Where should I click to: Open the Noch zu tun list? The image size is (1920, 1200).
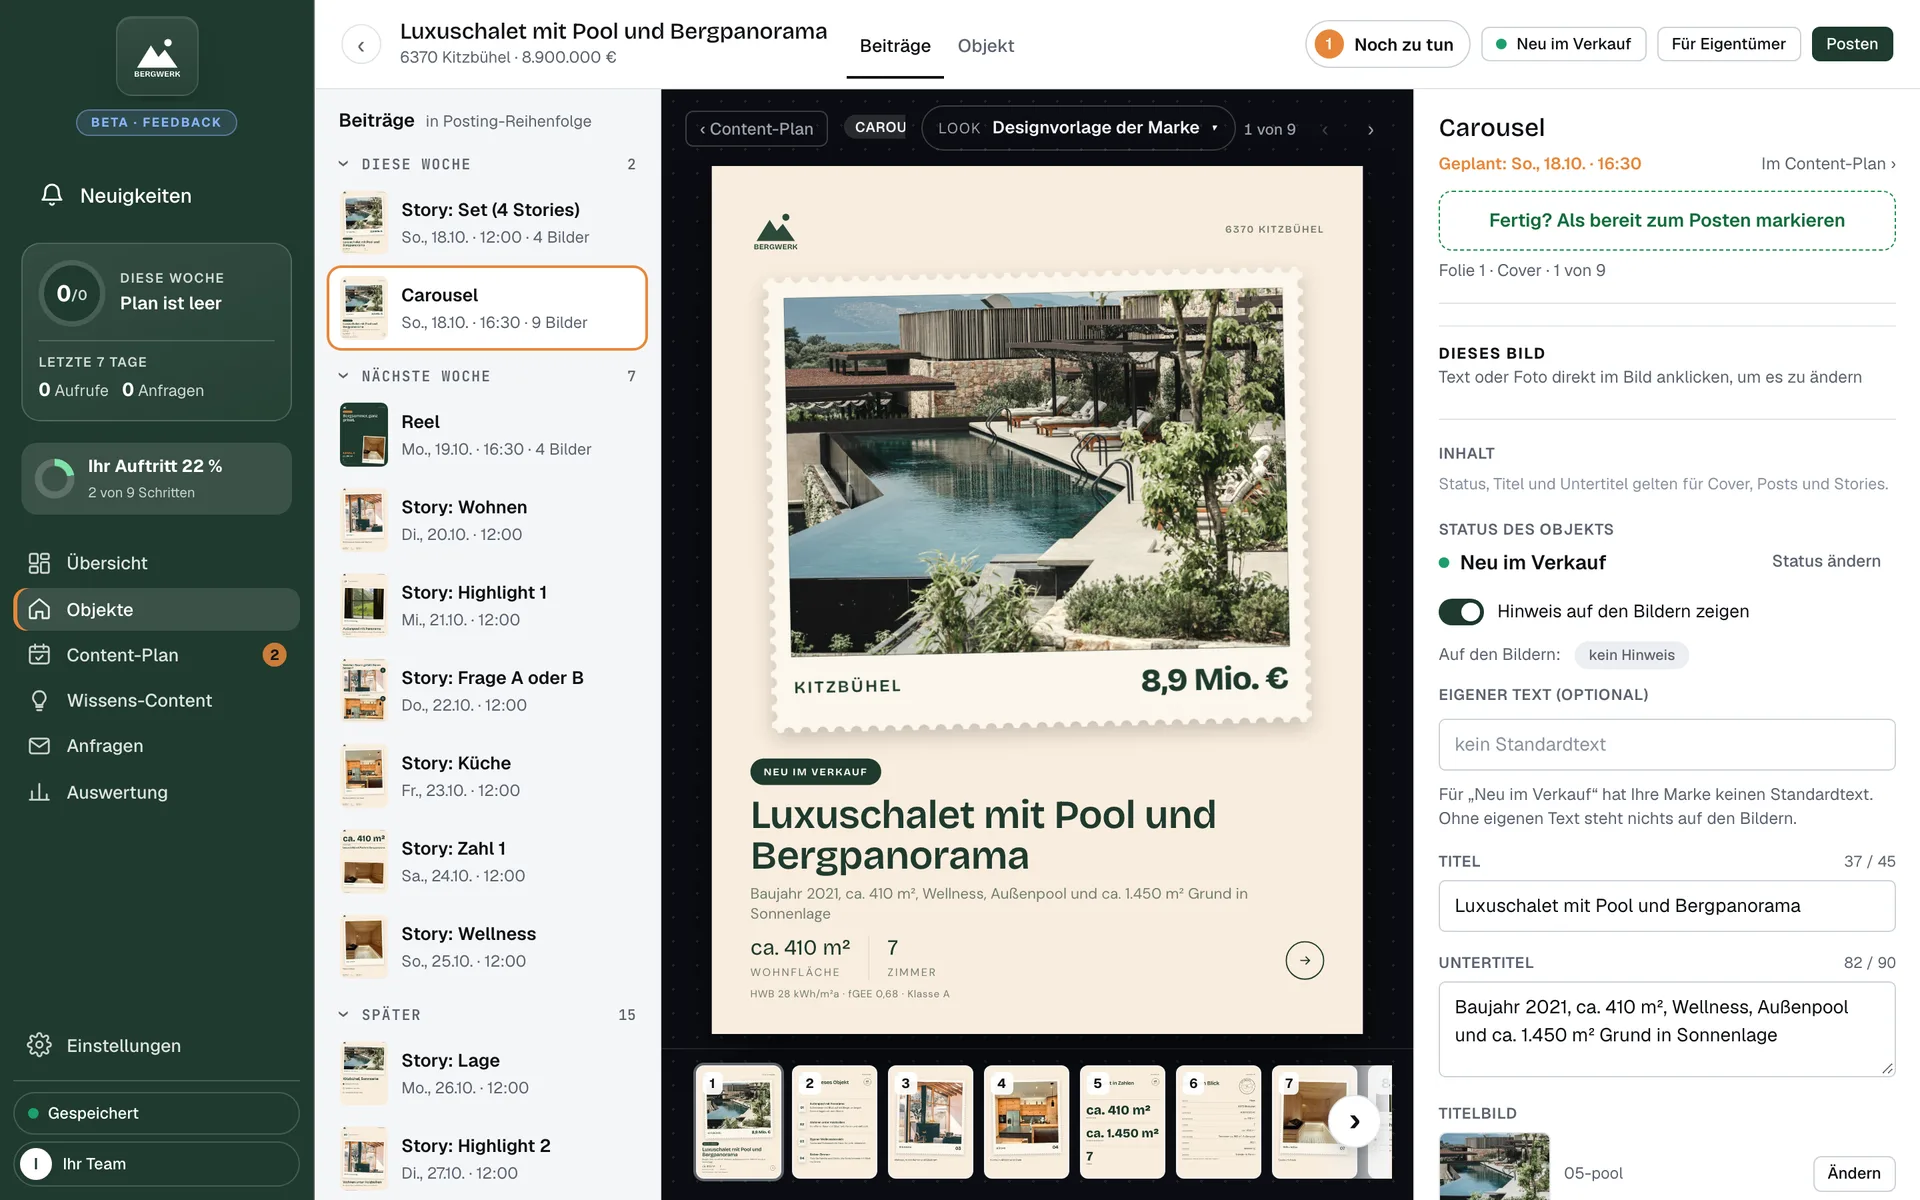(x=1387, y=44)
